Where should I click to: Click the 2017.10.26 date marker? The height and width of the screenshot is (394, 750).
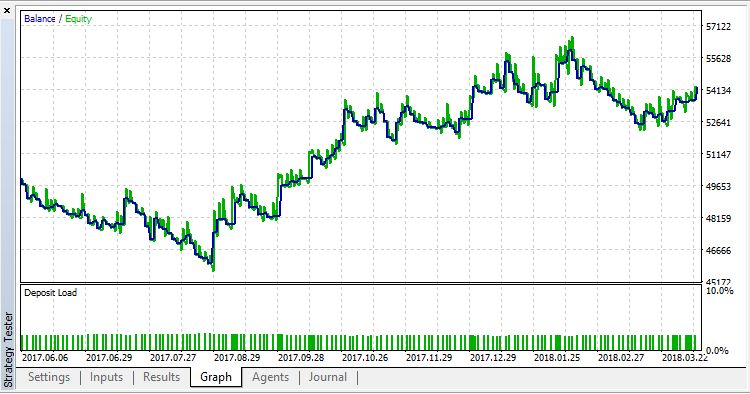(365, 358)
